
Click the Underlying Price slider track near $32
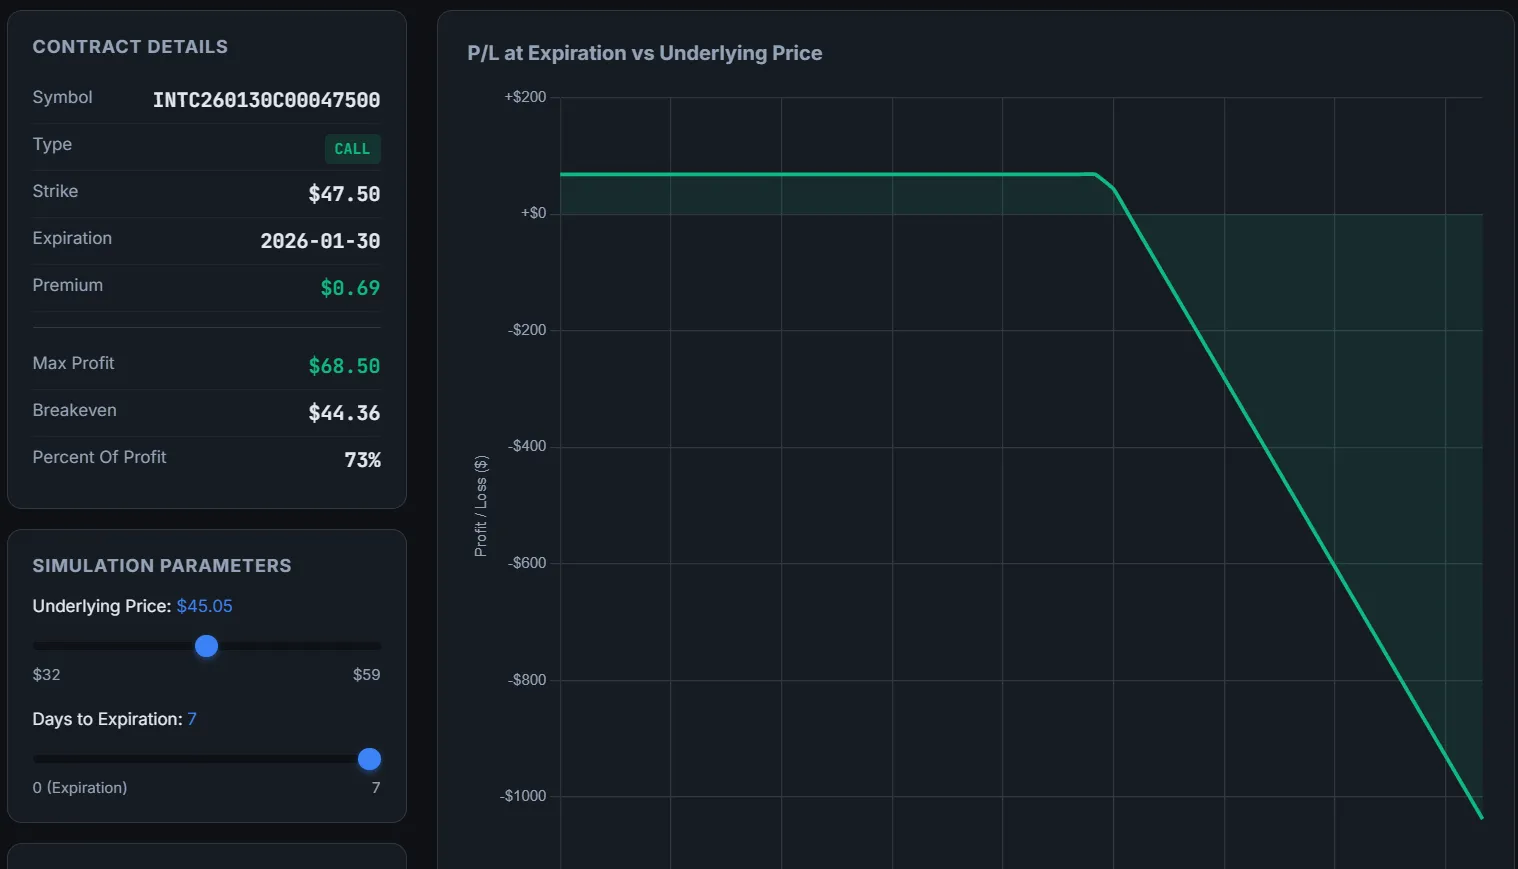coord(45,646)
